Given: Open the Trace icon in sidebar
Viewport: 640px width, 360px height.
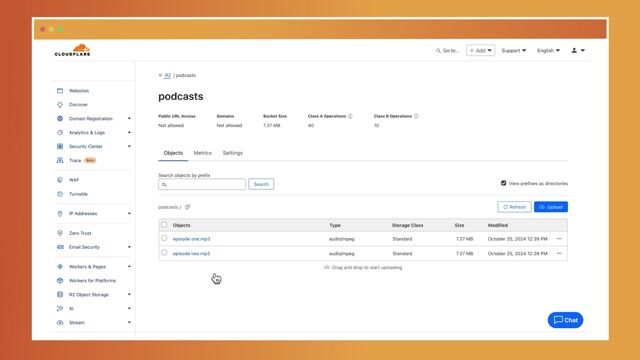Looking at the screenshot, I should (x=60, y=160).
